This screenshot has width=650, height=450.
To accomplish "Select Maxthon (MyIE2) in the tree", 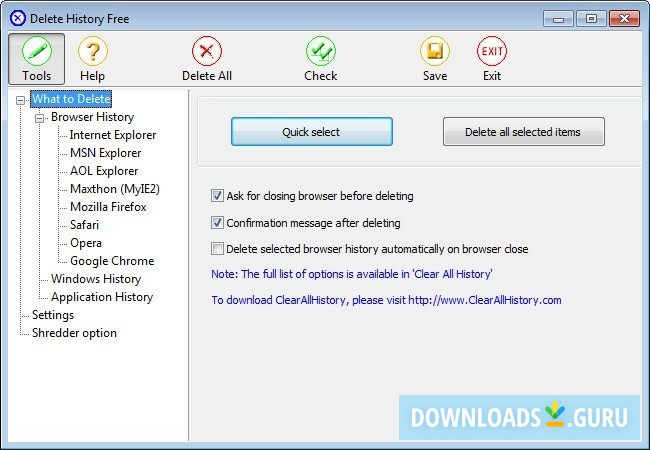I will [115, 189].
